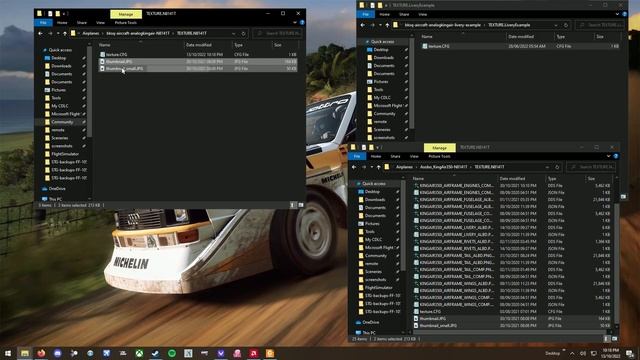Open ribbon help in the 3-item window
The height and width of the screenshot is (360, 640).
(302, 23)
